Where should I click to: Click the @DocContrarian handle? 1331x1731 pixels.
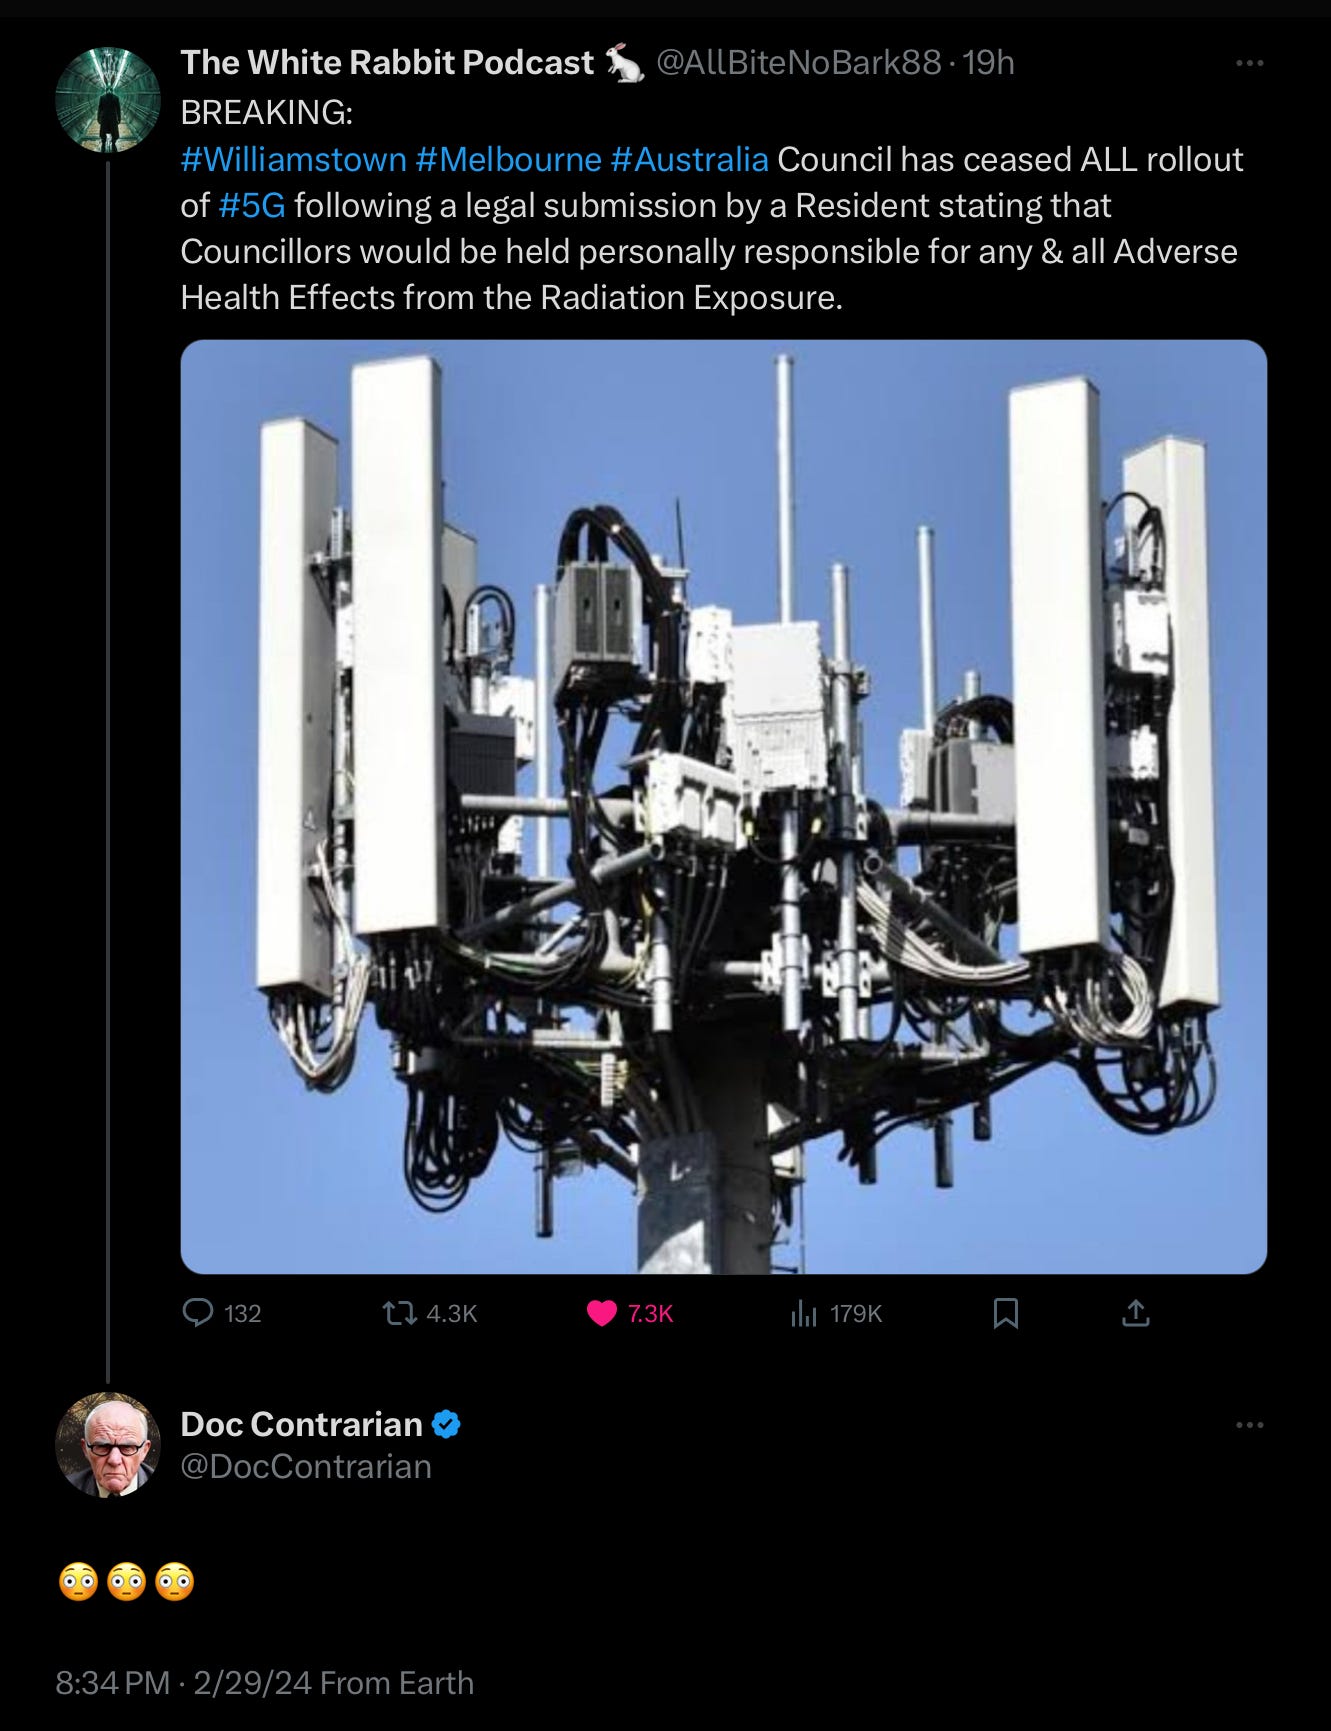[306, 1466]
